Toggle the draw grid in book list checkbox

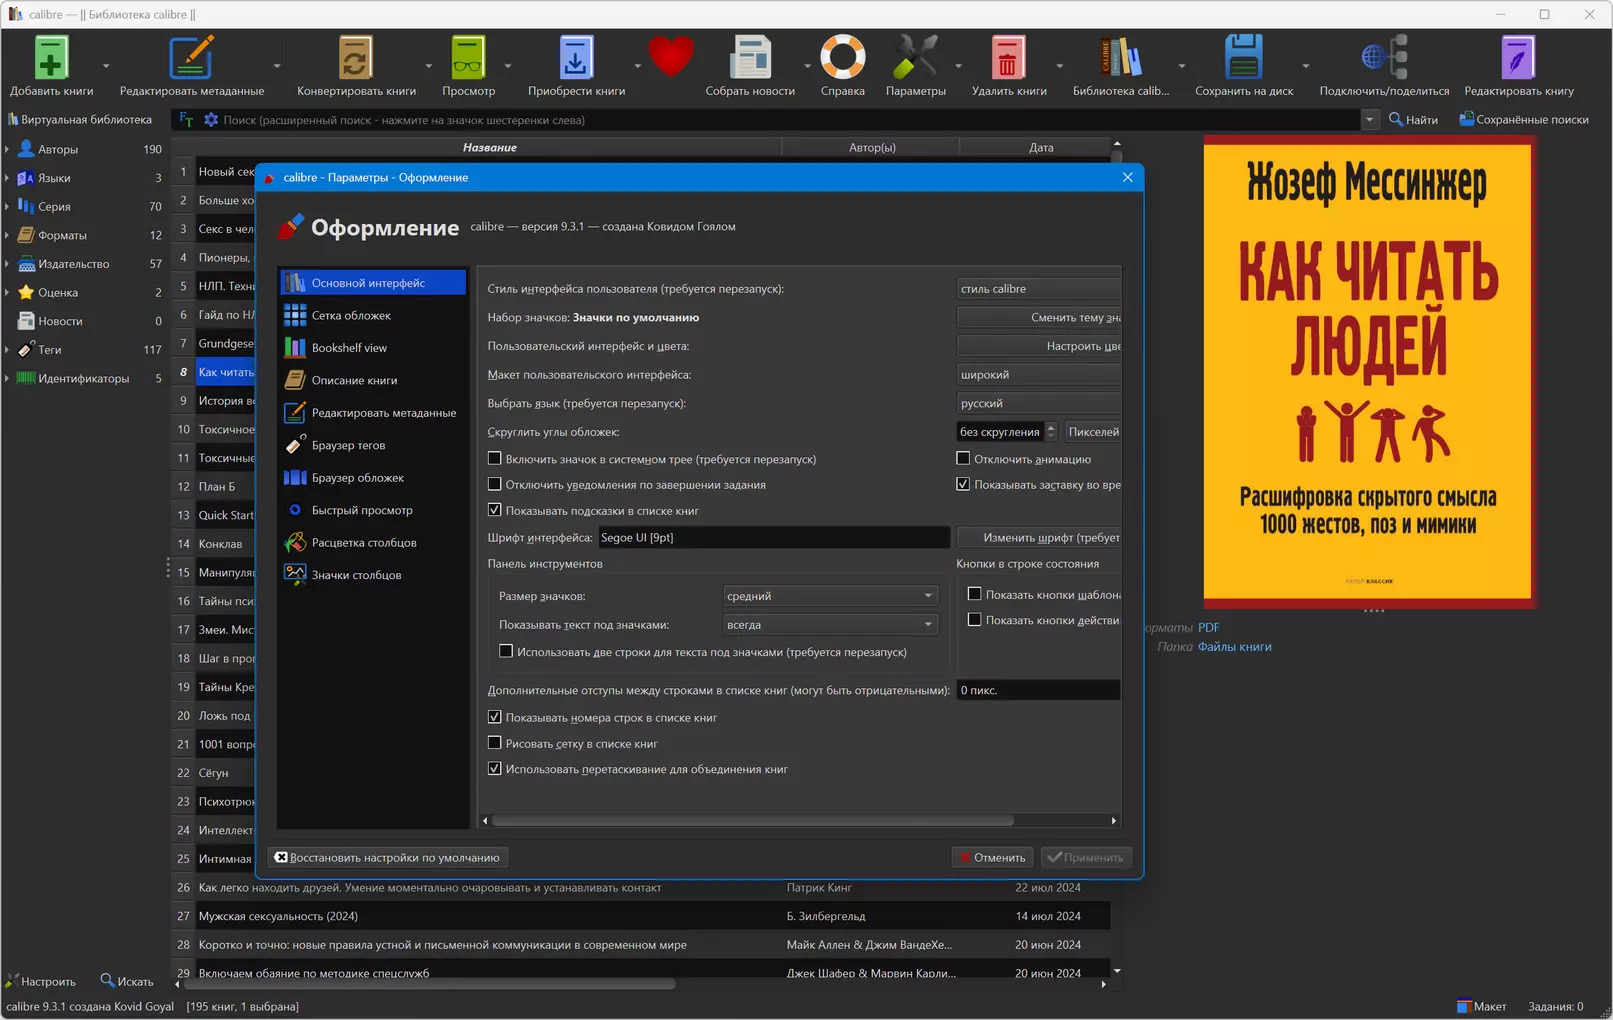495,743
